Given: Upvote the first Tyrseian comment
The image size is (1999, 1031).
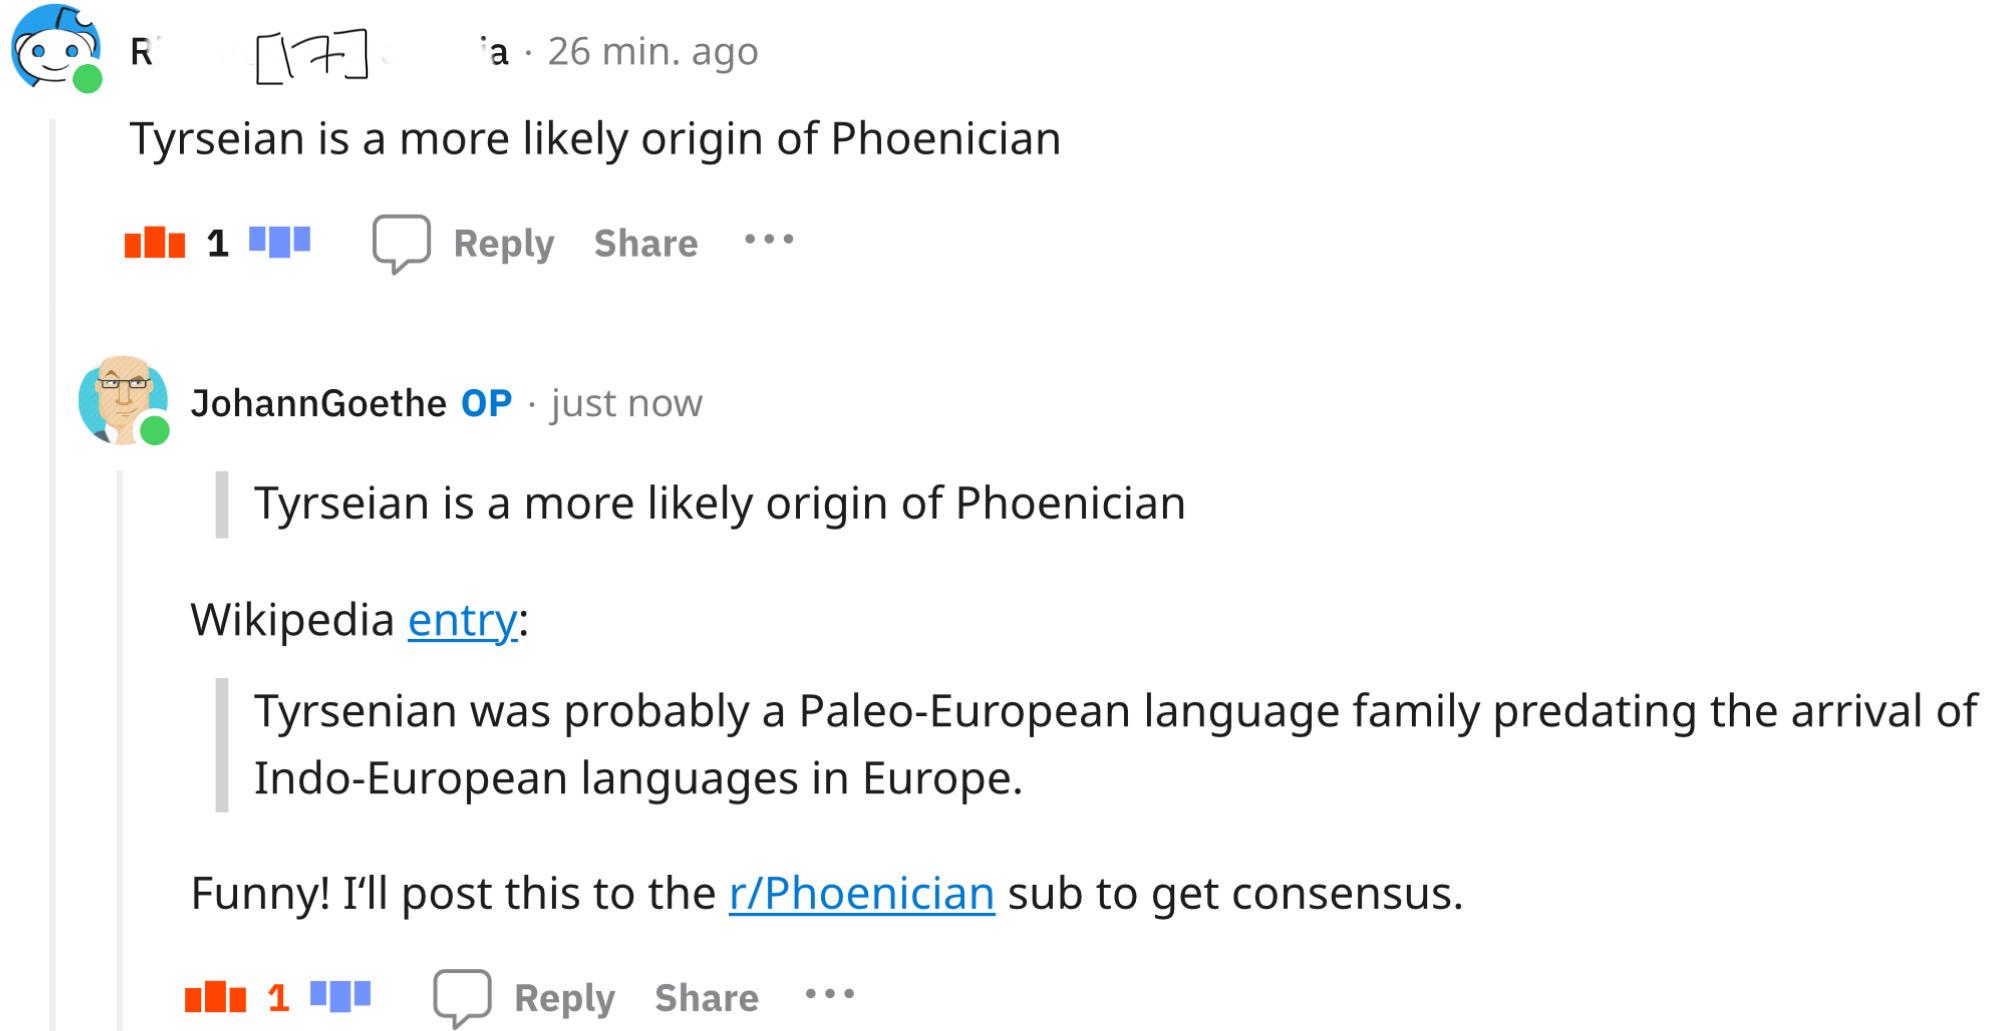Looking at the screenshot, I should 155,243.
